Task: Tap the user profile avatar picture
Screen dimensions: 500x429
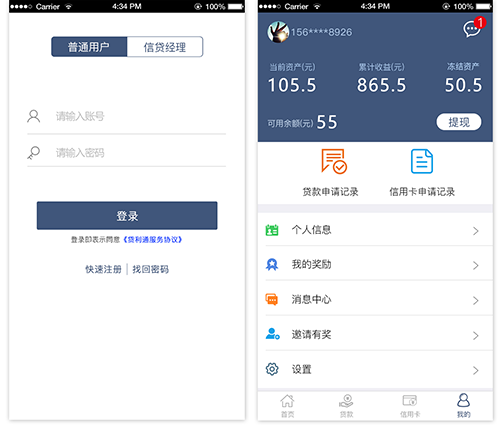Action: (x=278, y=32)
